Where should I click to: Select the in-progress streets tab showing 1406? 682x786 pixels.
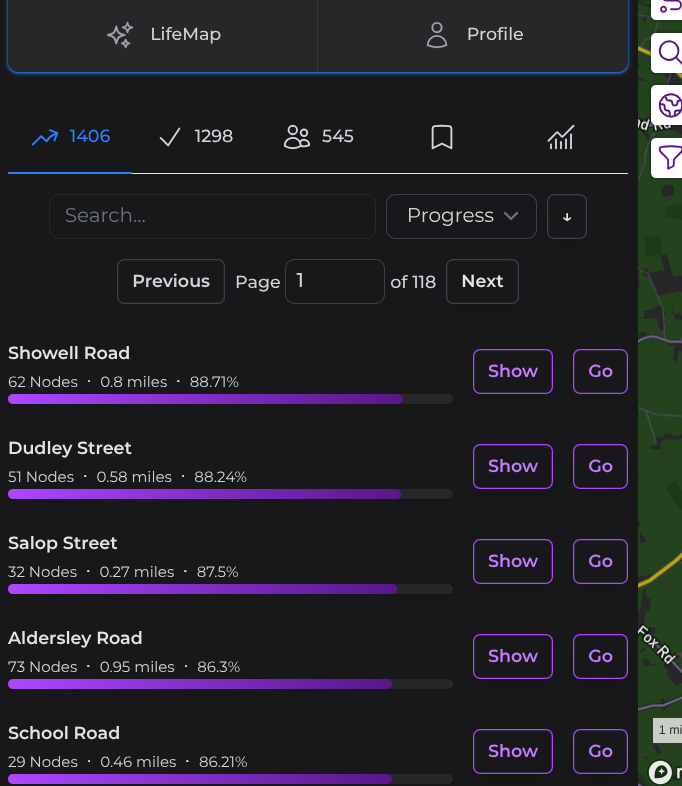pyautogui.click(x=70, y=137)
